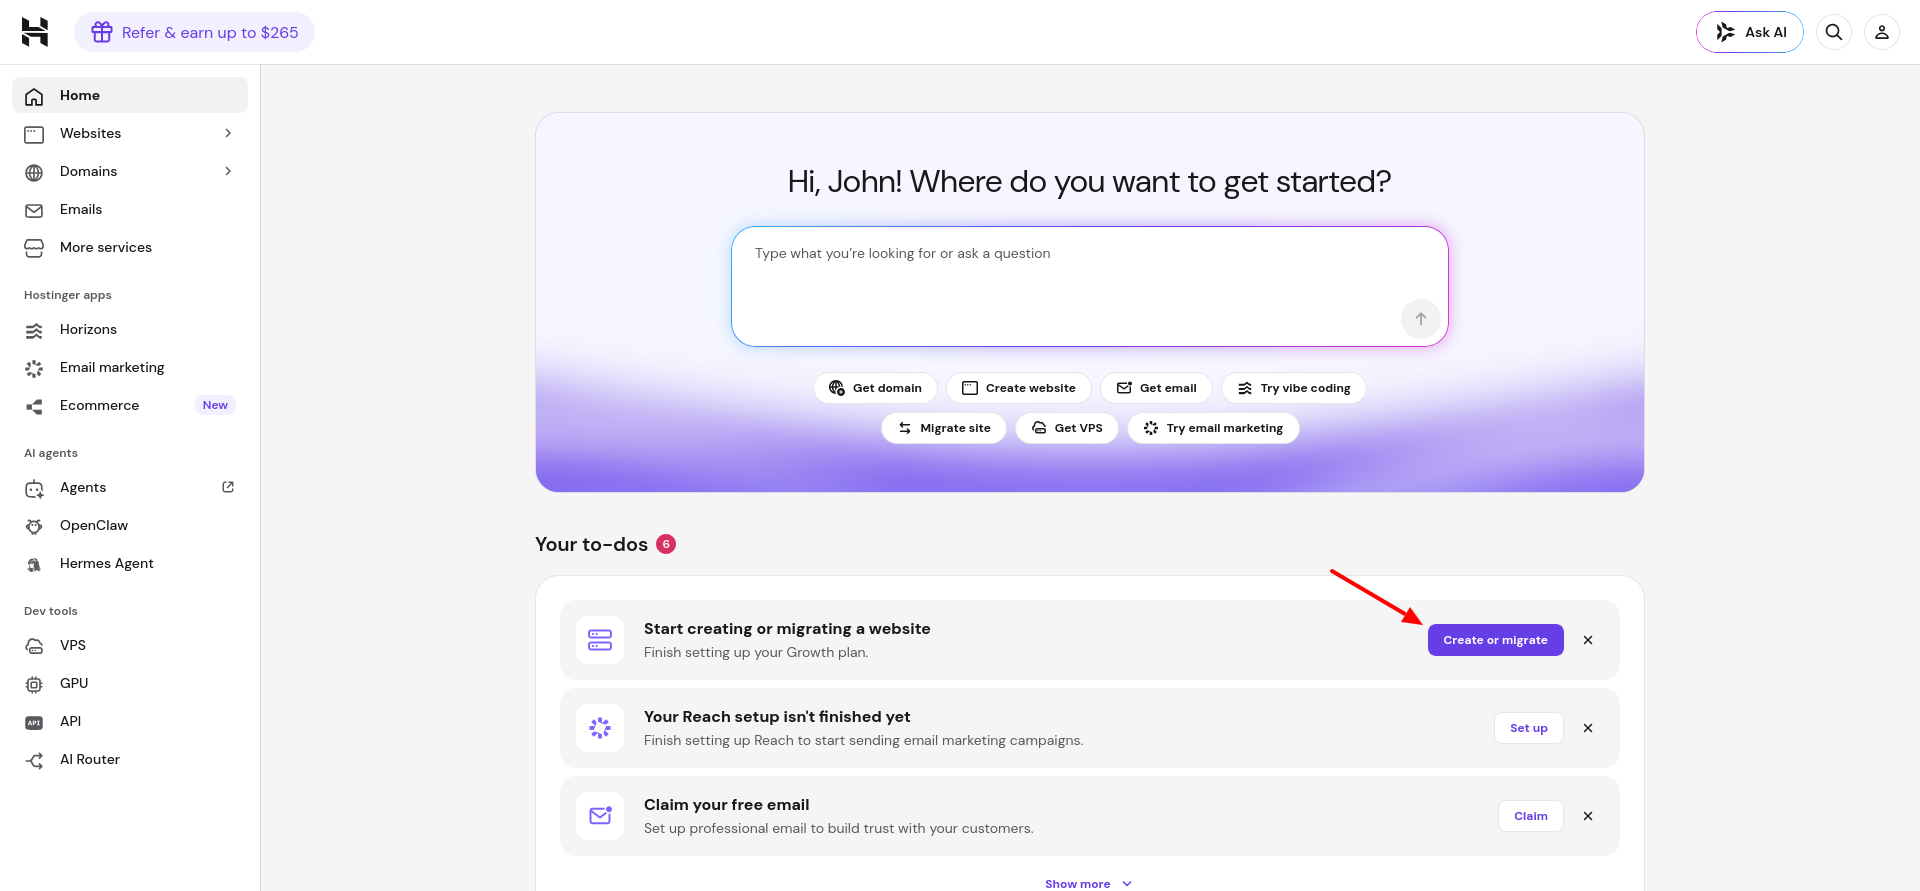
Task: Open More services in sidebar
Action: 130,247
